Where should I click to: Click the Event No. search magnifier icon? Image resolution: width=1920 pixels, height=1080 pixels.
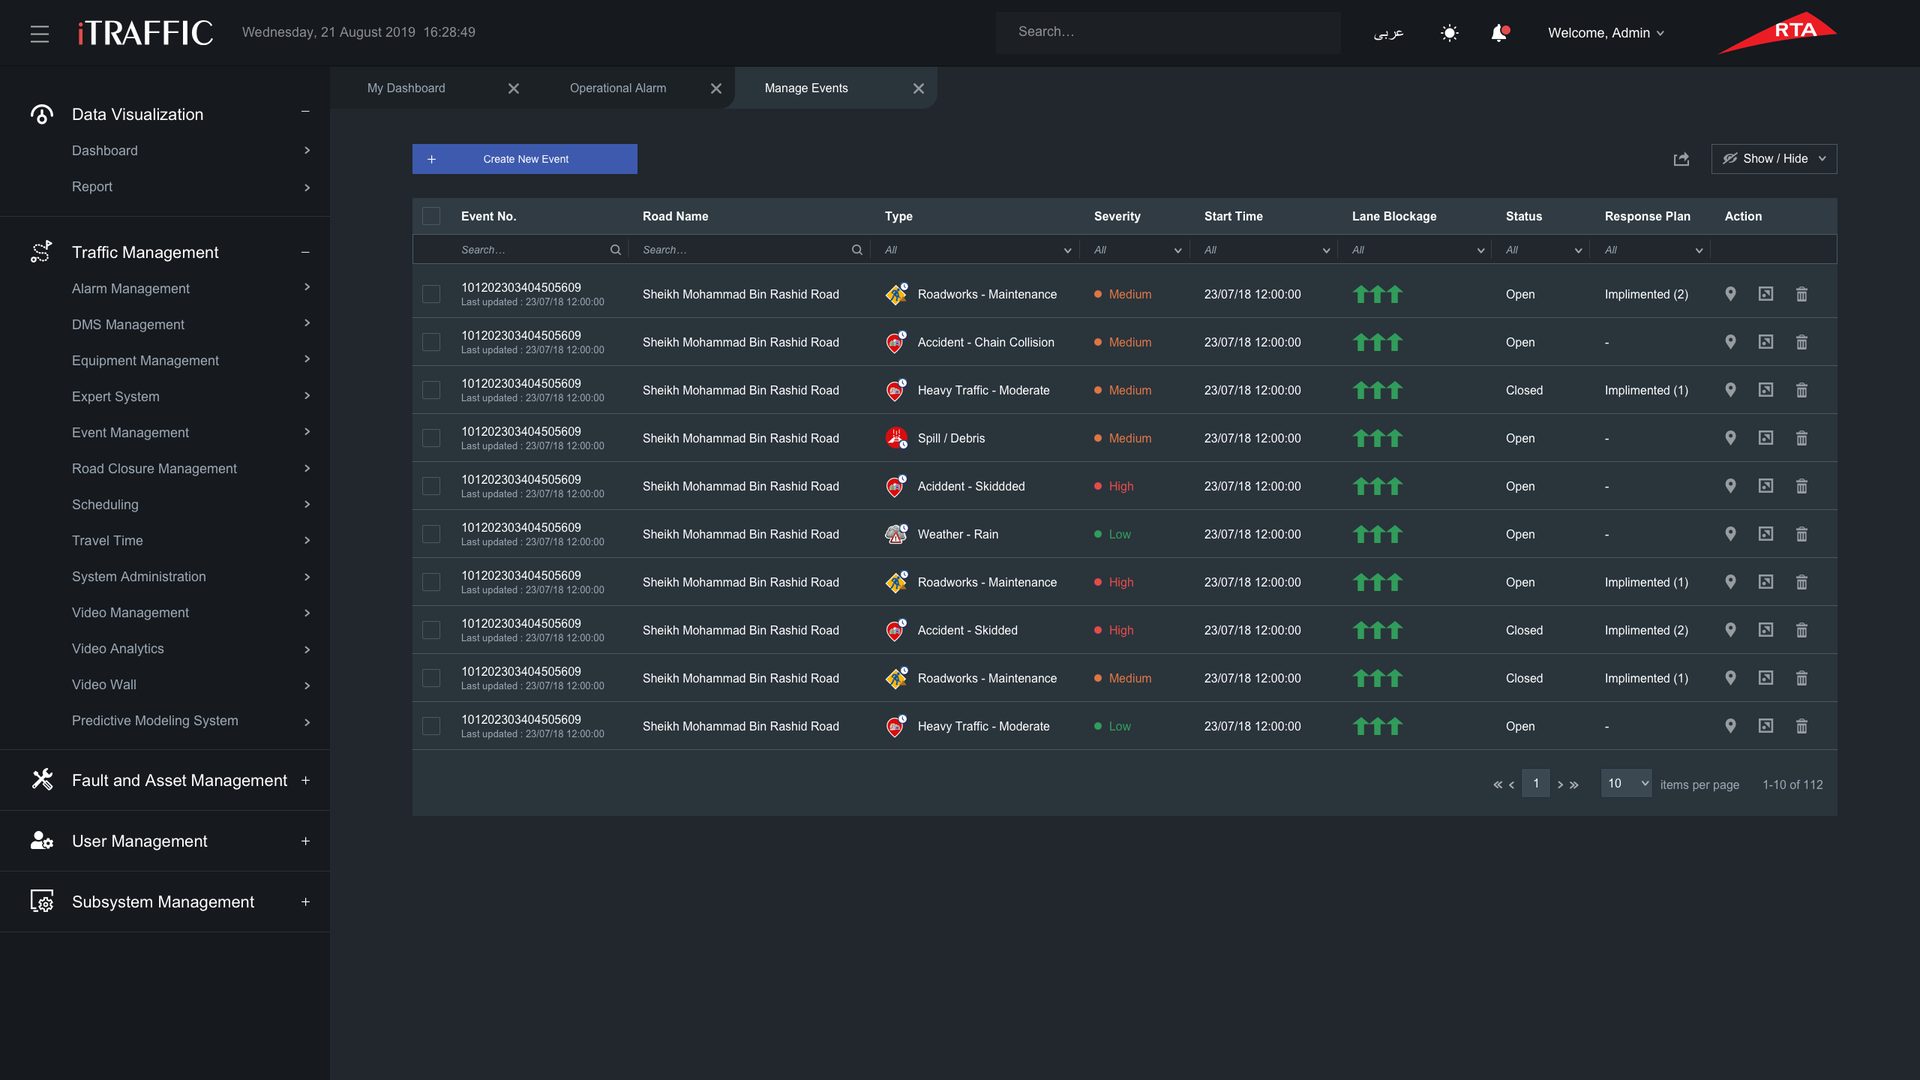point(615,250)
